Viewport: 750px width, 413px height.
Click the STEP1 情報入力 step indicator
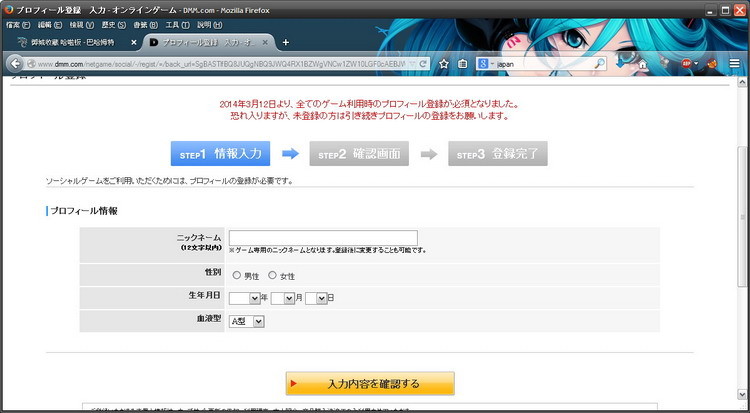pos(220,154)
